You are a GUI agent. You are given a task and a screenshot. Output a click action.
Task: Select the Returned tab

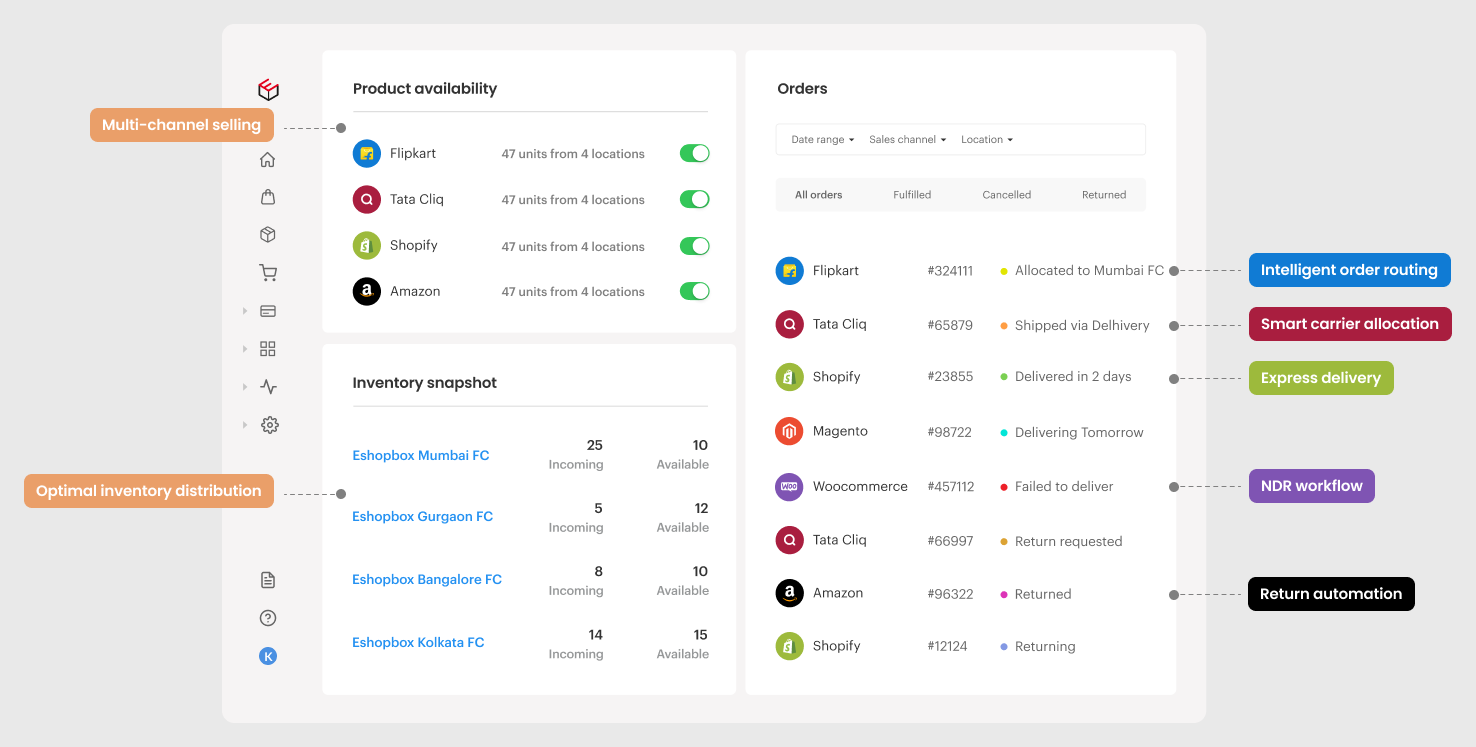click(x=1104, y=195)
